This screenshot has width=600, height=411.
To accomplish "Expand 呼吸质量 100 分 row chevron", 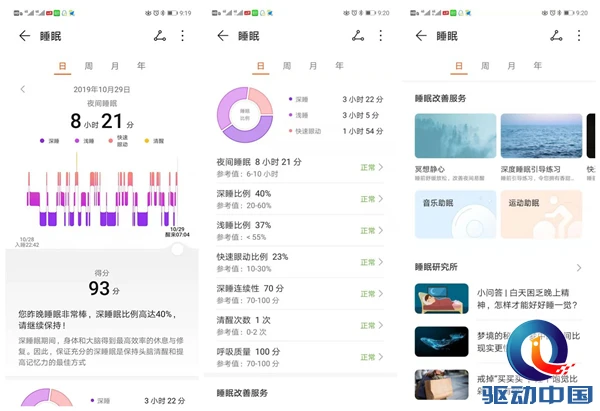I will coord(381,357).
